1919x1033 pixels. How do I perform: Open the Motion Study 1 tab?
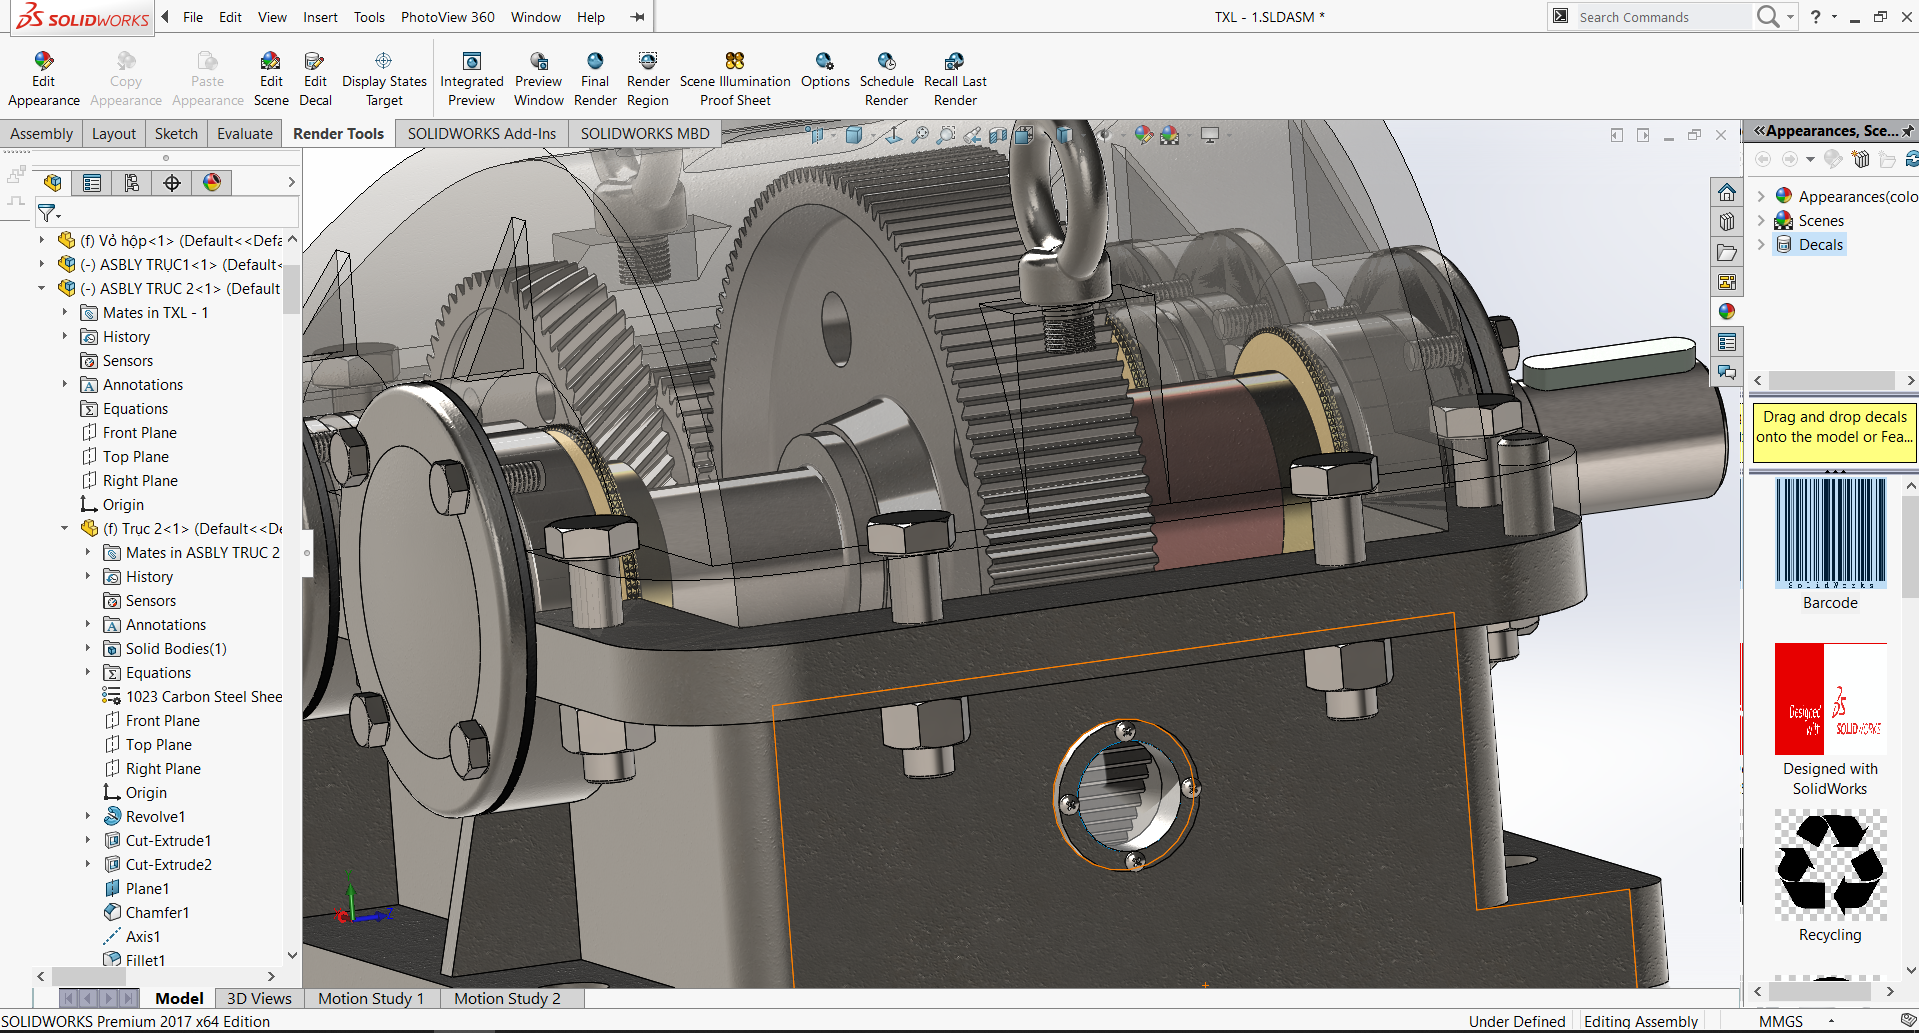tap(371, 998)
